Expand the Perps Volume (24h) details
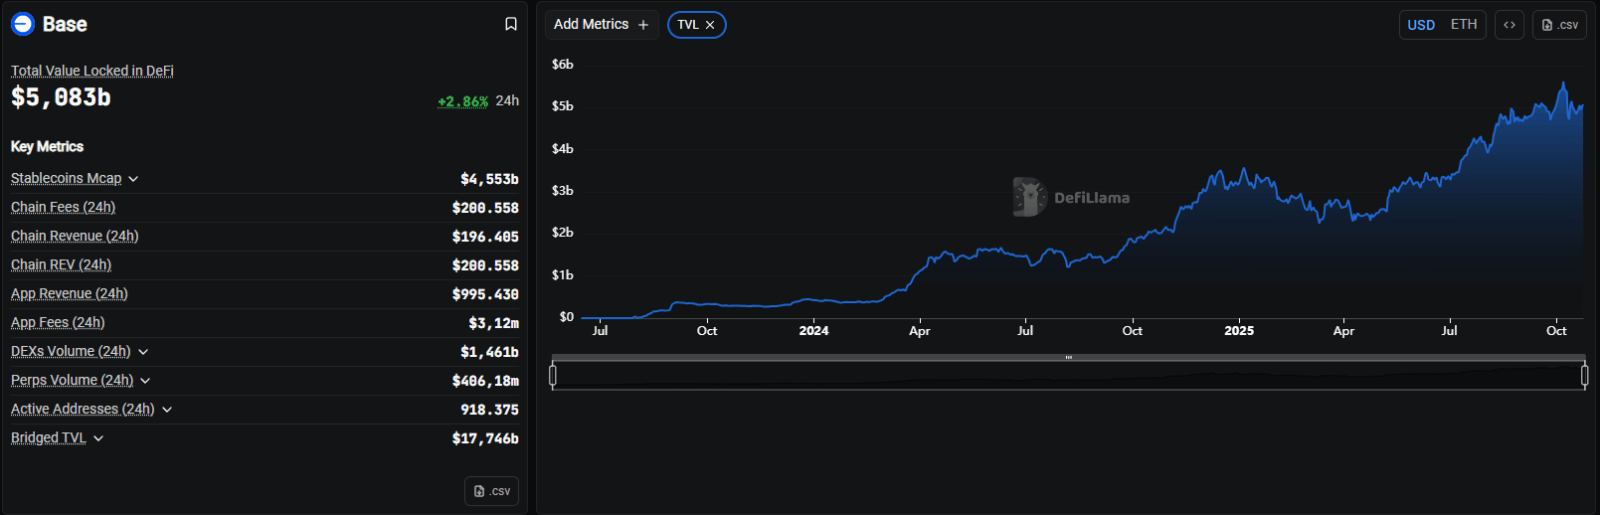Viewport: 1600px width, 515px height. point(145,381)
